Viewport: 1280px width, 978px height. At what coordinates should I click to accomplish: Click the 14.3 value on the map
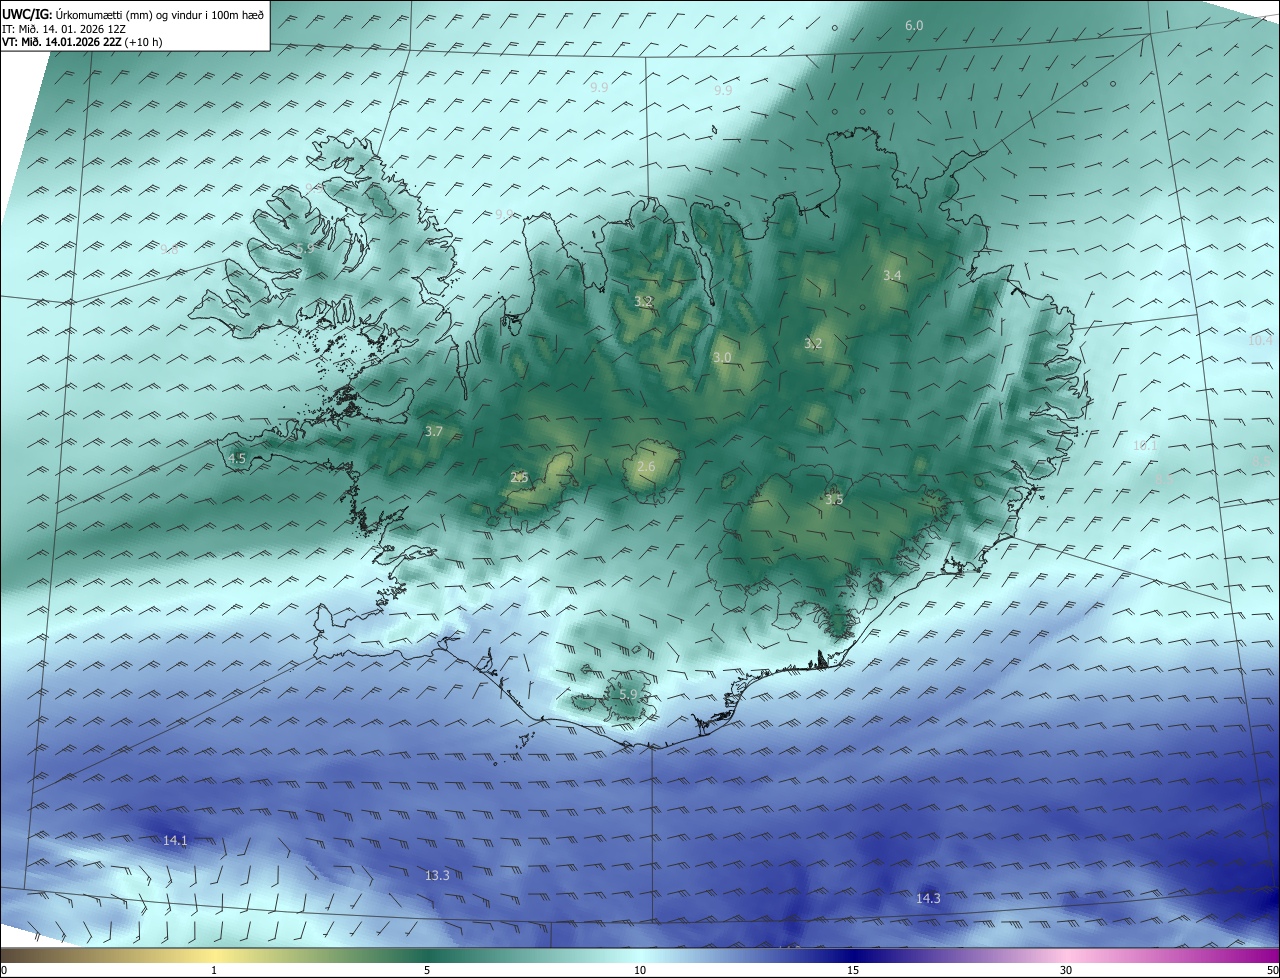point(928,899)
